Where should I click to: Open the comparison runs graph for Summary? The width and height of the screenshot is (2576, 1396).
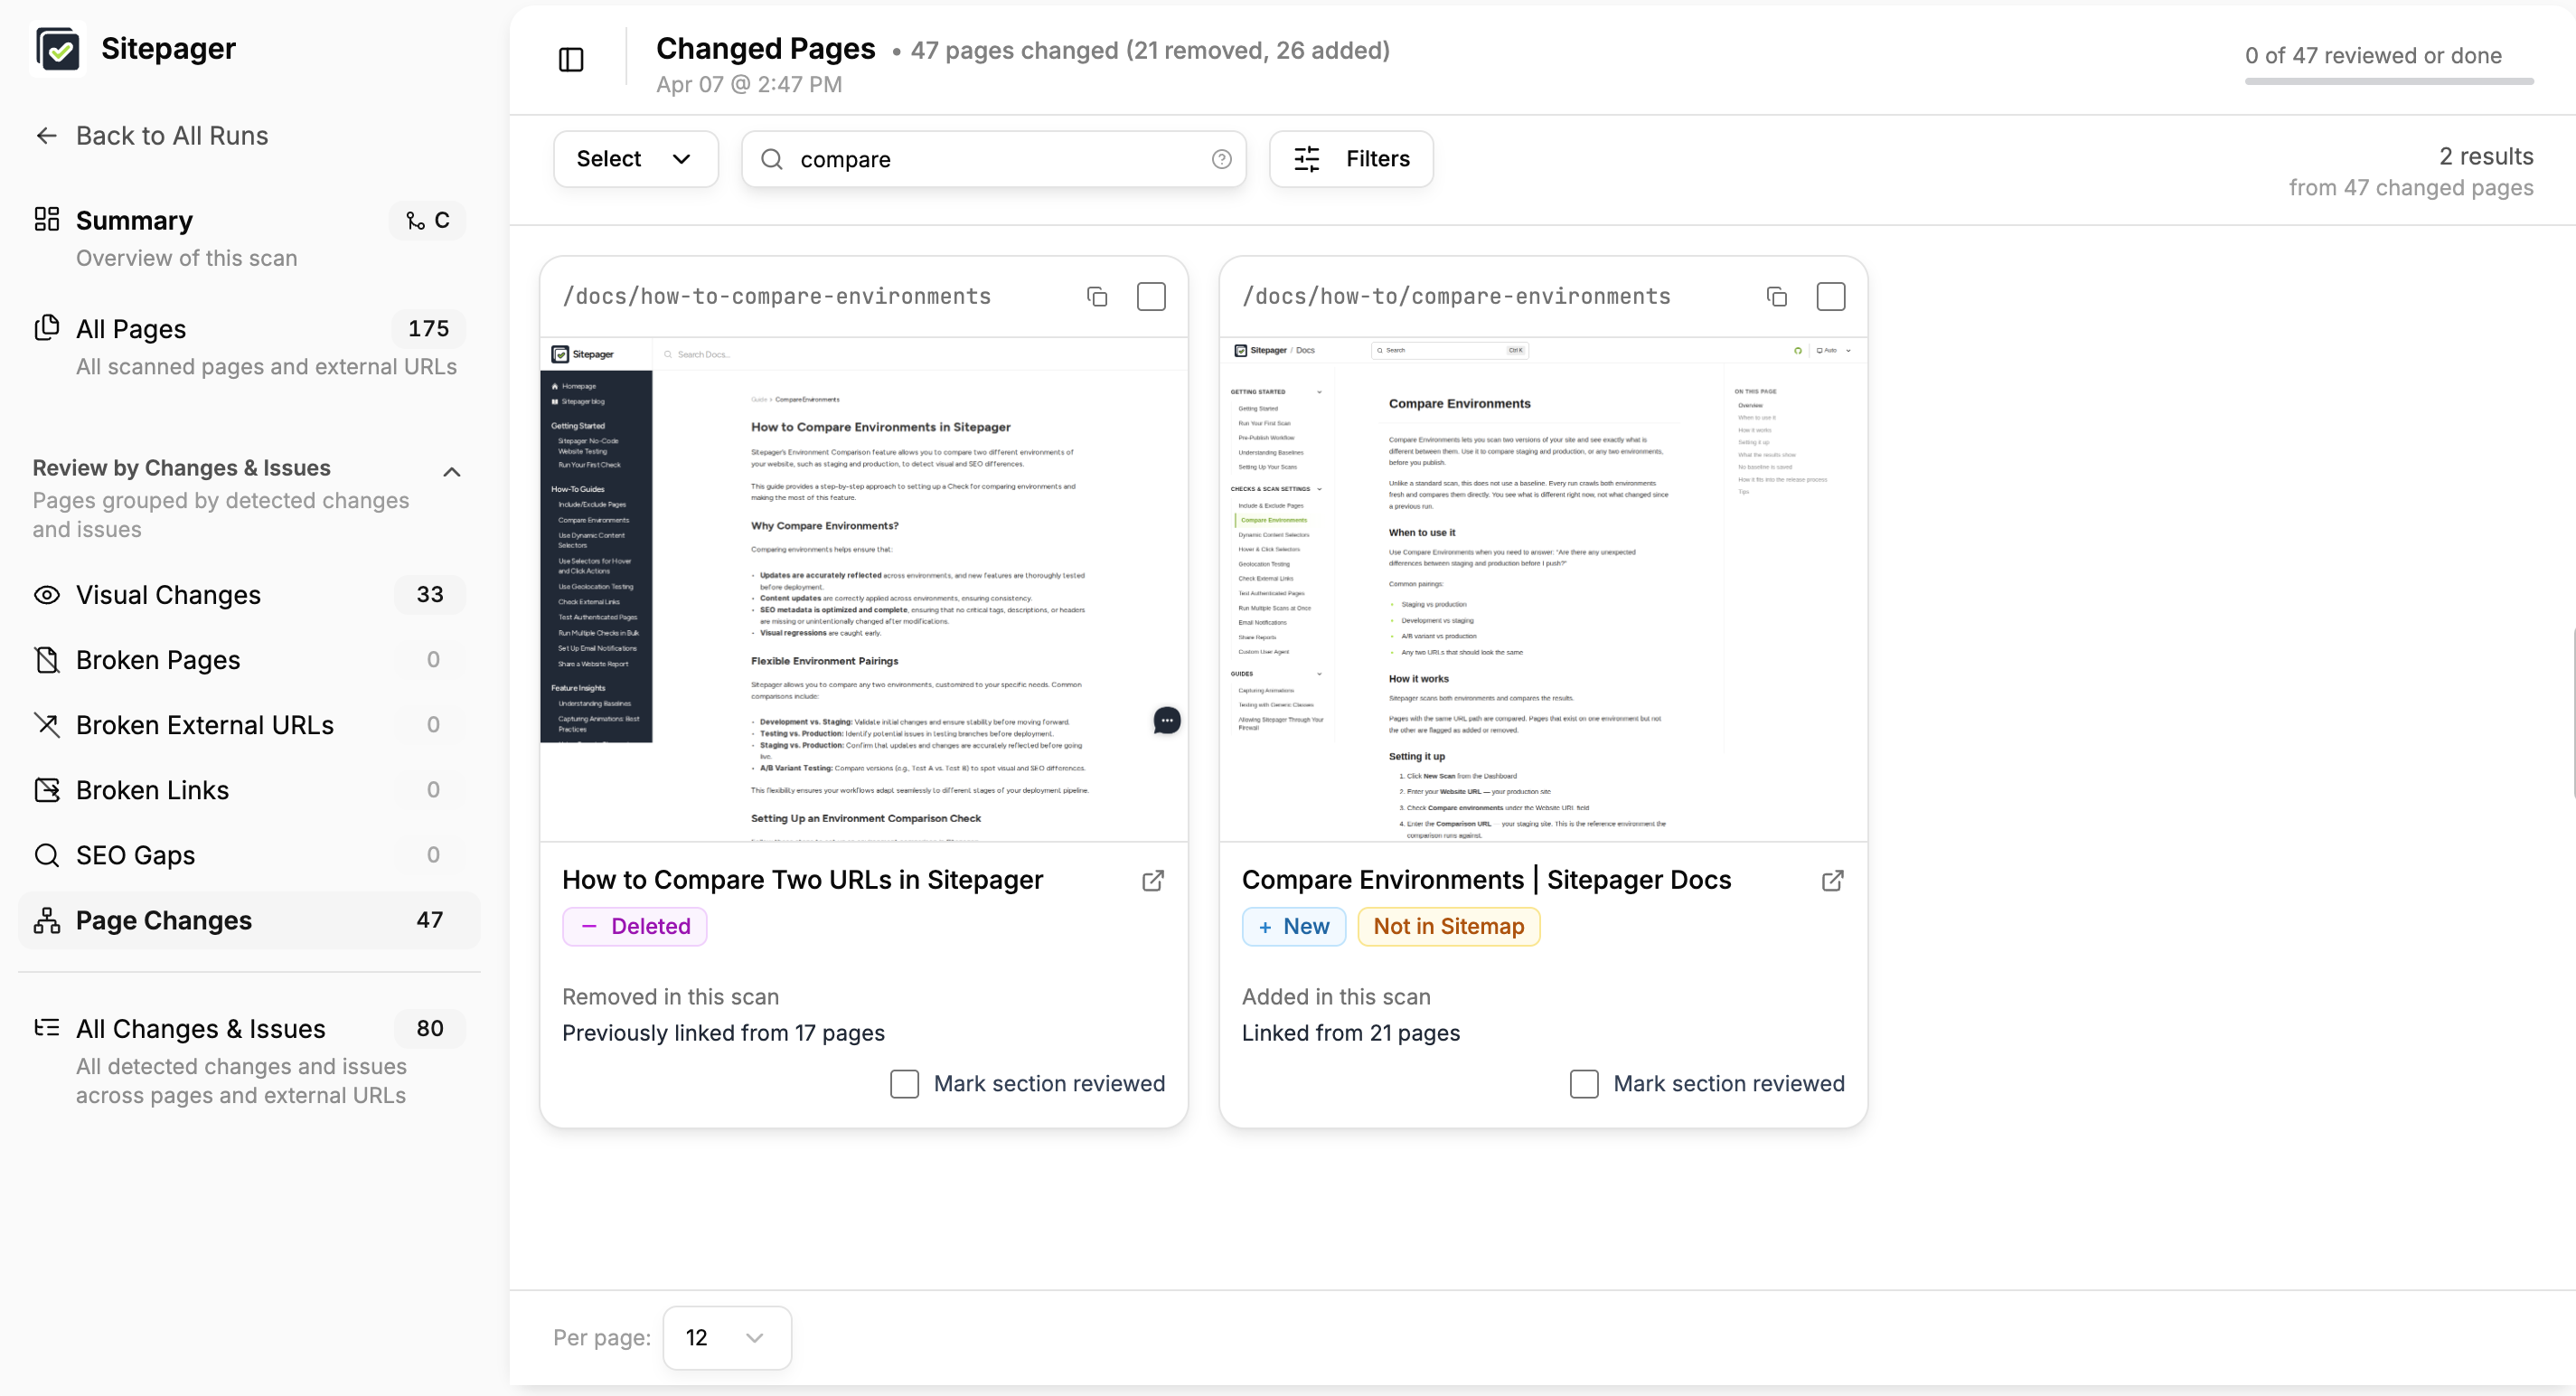pyautogui.click(x=427, y=220)
